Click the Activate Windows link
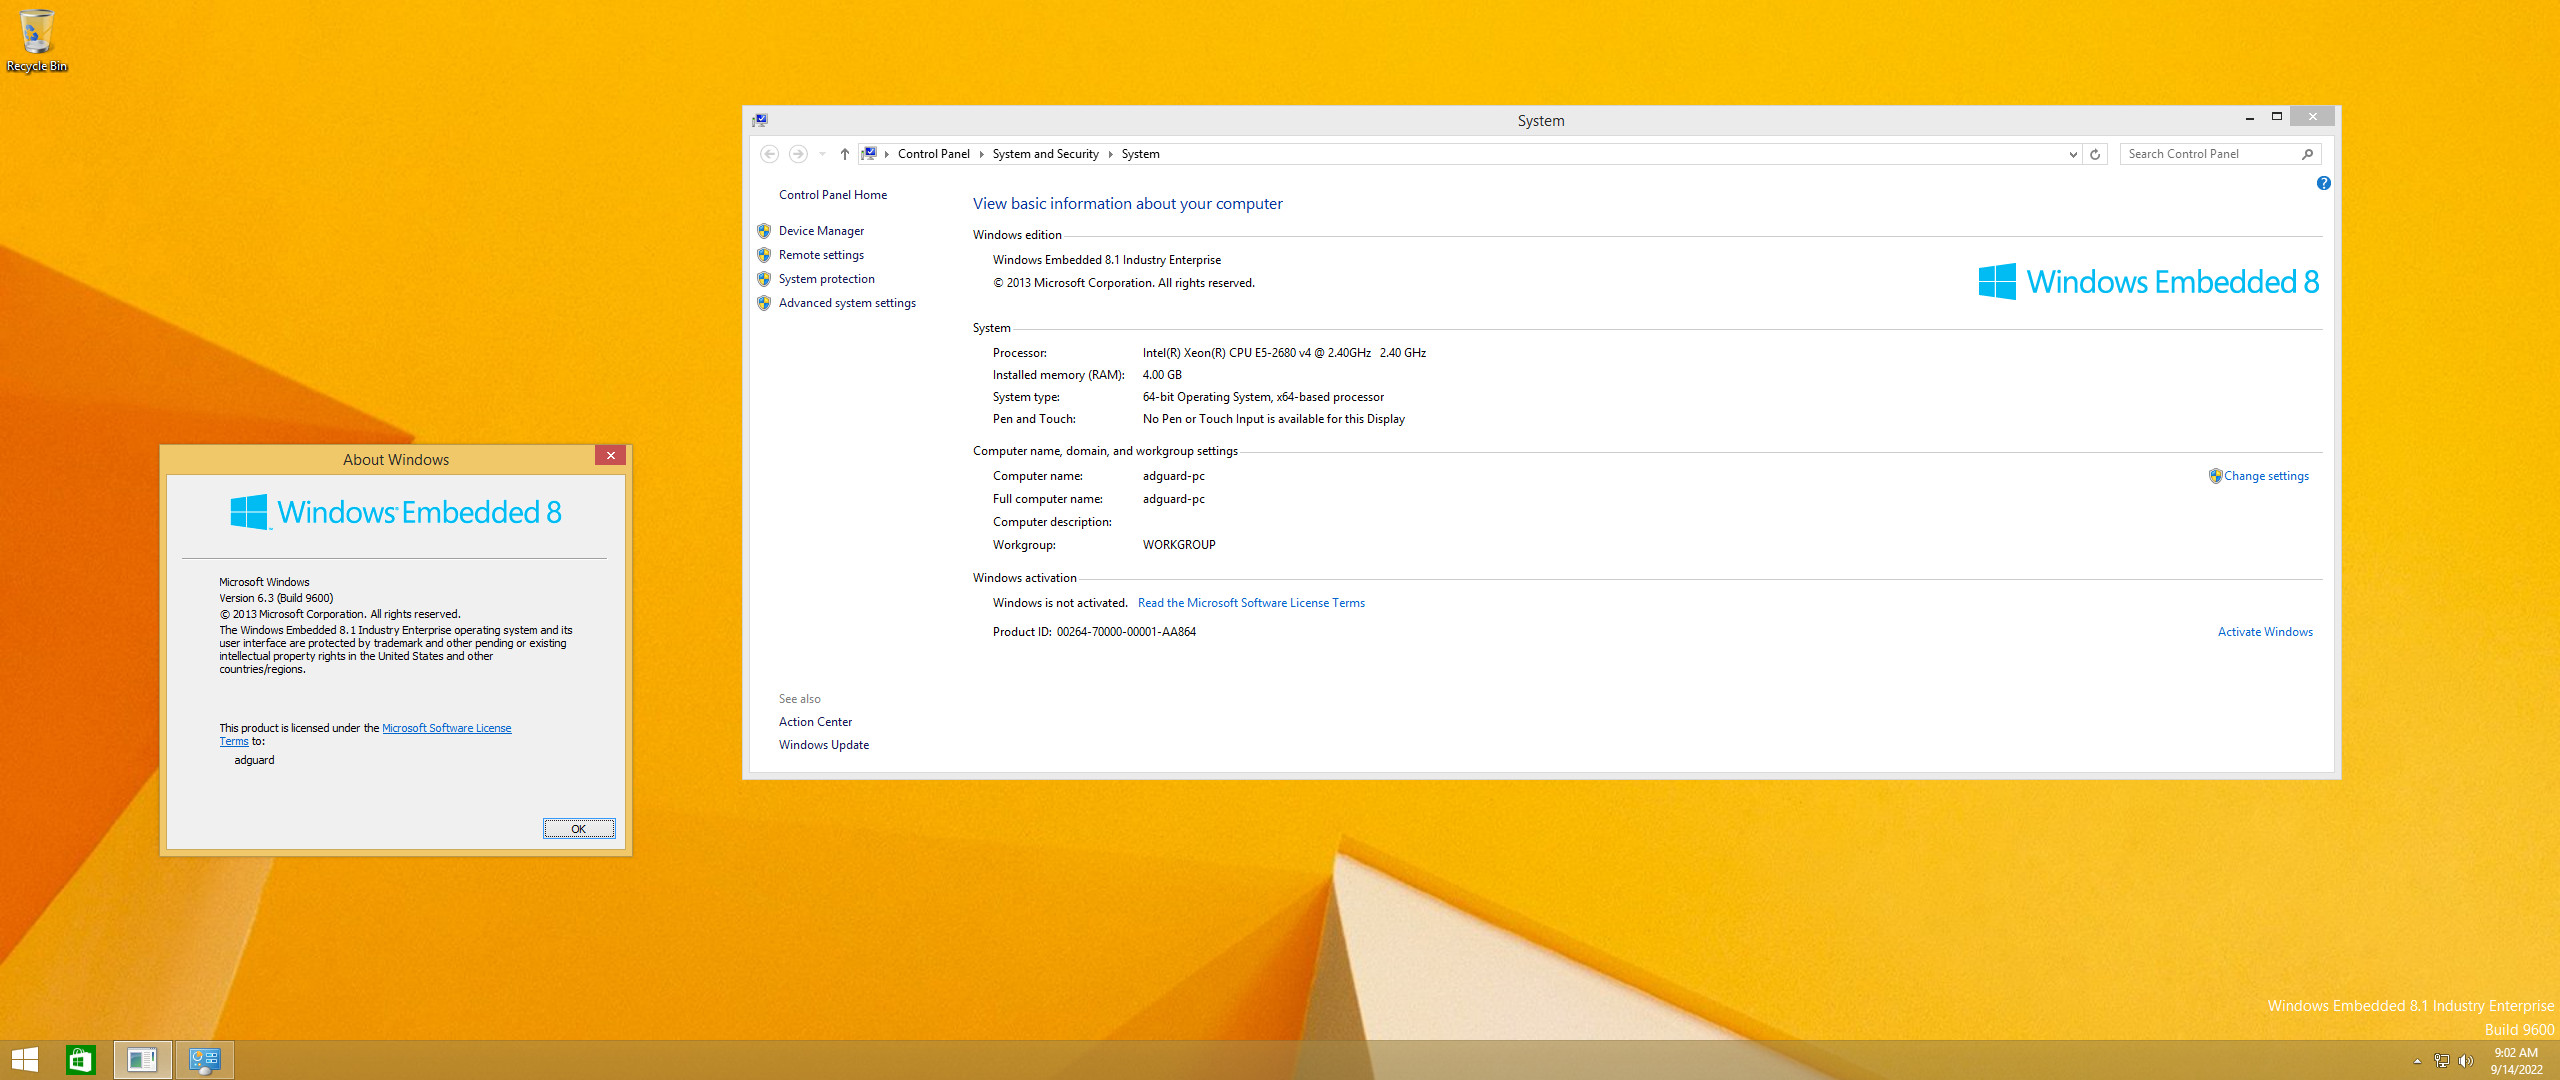 coord(2264,632)
